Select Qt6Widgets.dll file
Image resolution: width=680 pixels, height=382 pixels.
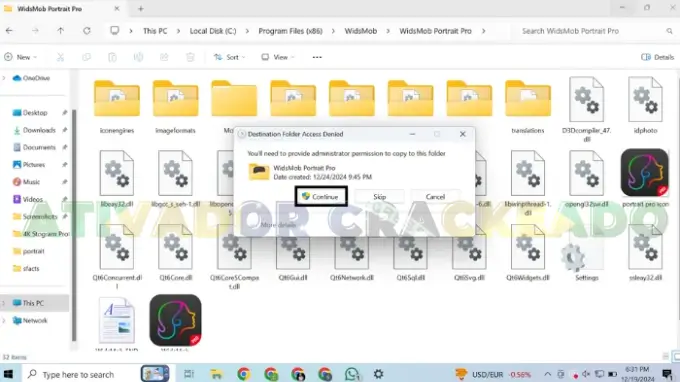click(528, 252)
